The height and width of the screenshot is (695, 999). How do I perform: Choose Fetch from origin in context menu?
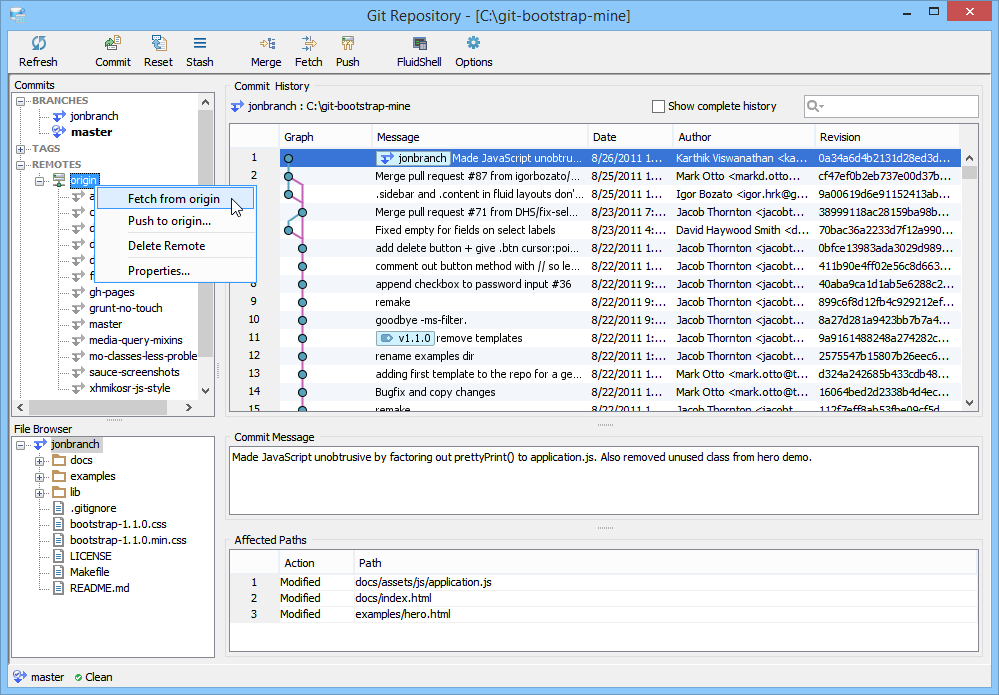[173, 199]
